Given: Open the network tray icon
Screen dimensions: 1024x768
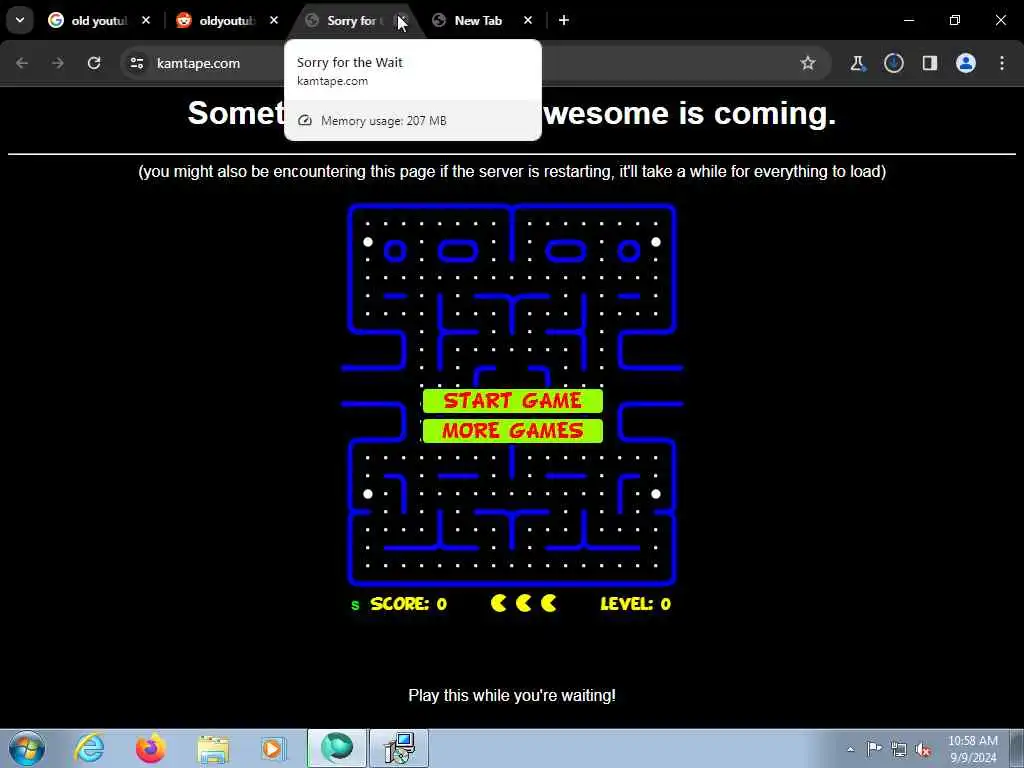Looking at the screenshot, I should pyautogui.click(x=899, y=750).
